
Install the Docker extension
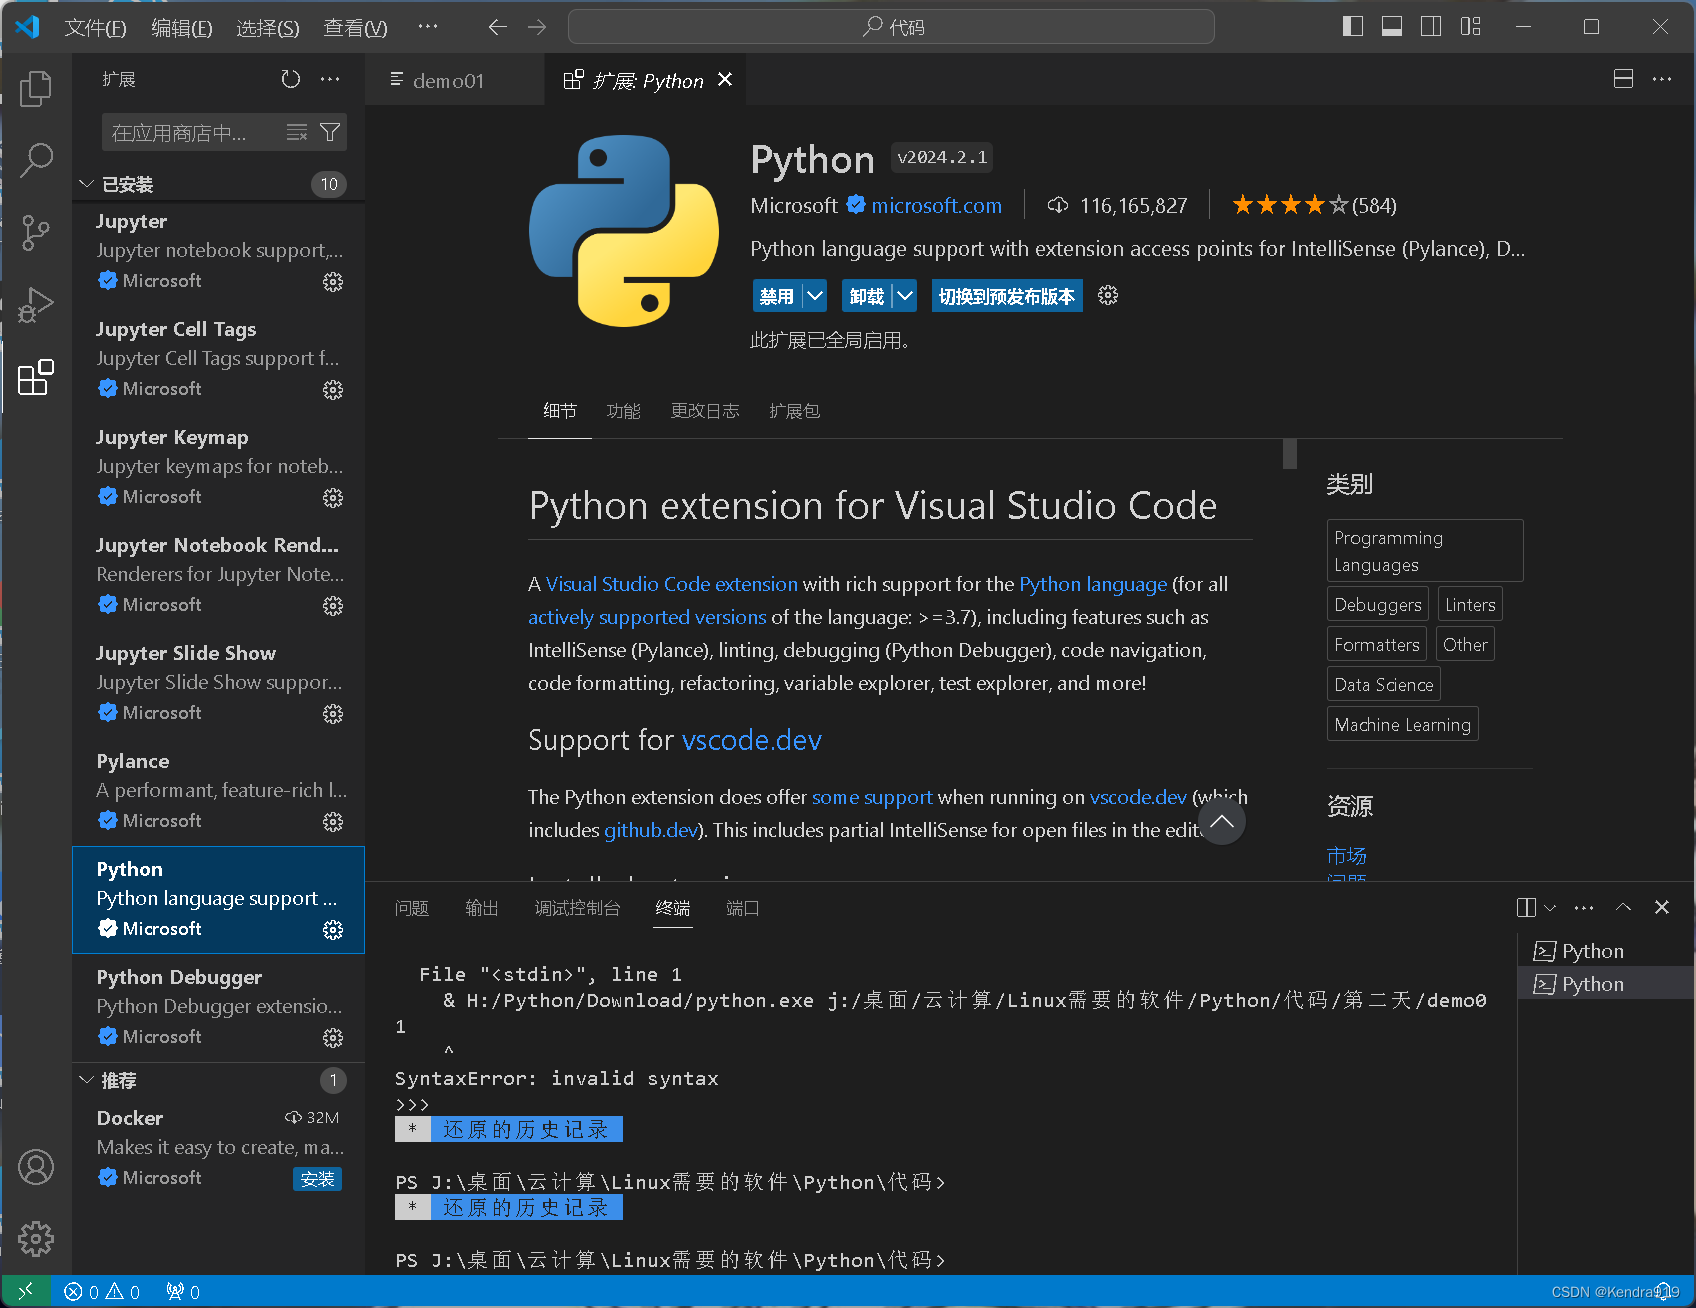click(x=317, y=1179)
